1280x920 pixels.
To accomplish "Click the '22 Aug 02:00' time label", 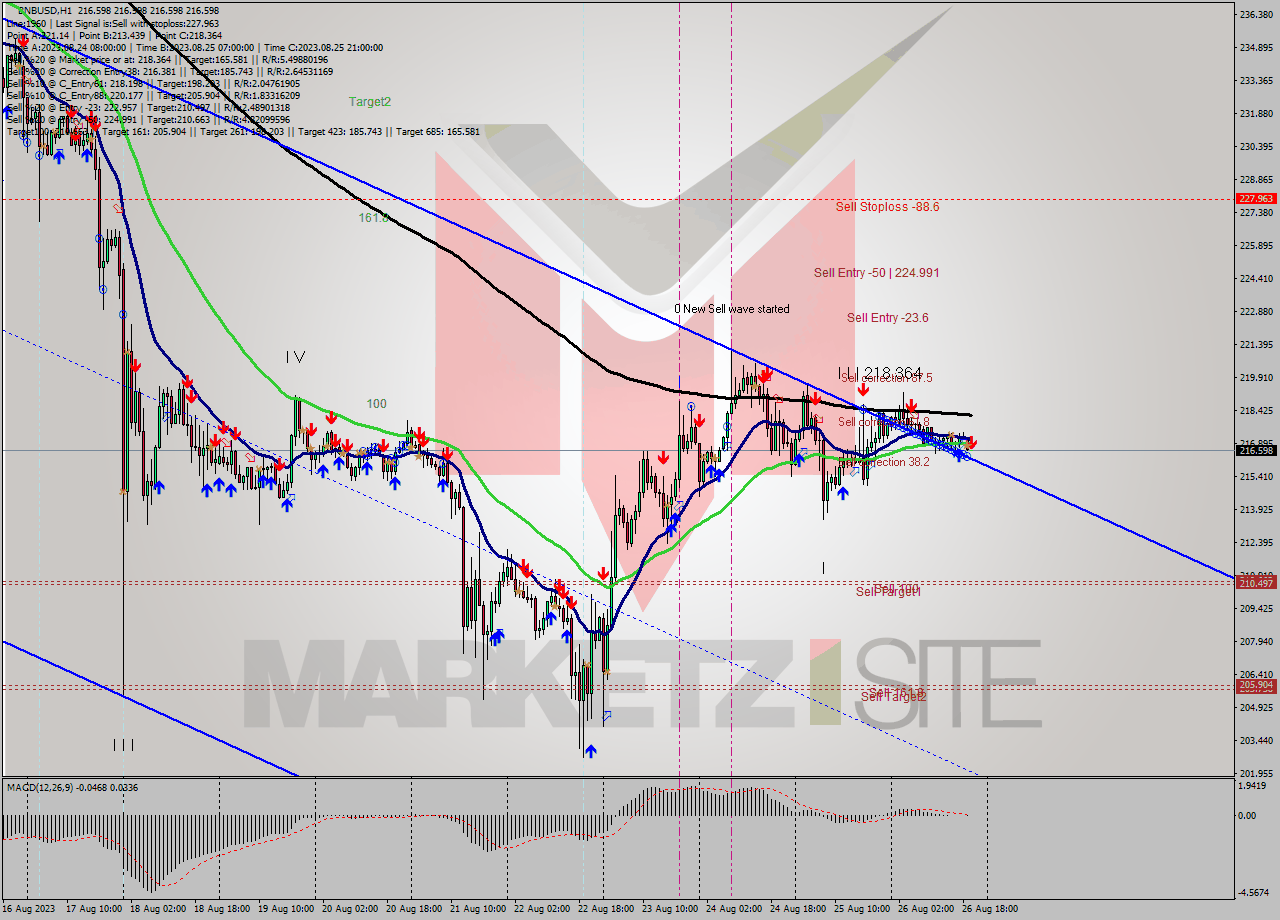I will [541, 910].
